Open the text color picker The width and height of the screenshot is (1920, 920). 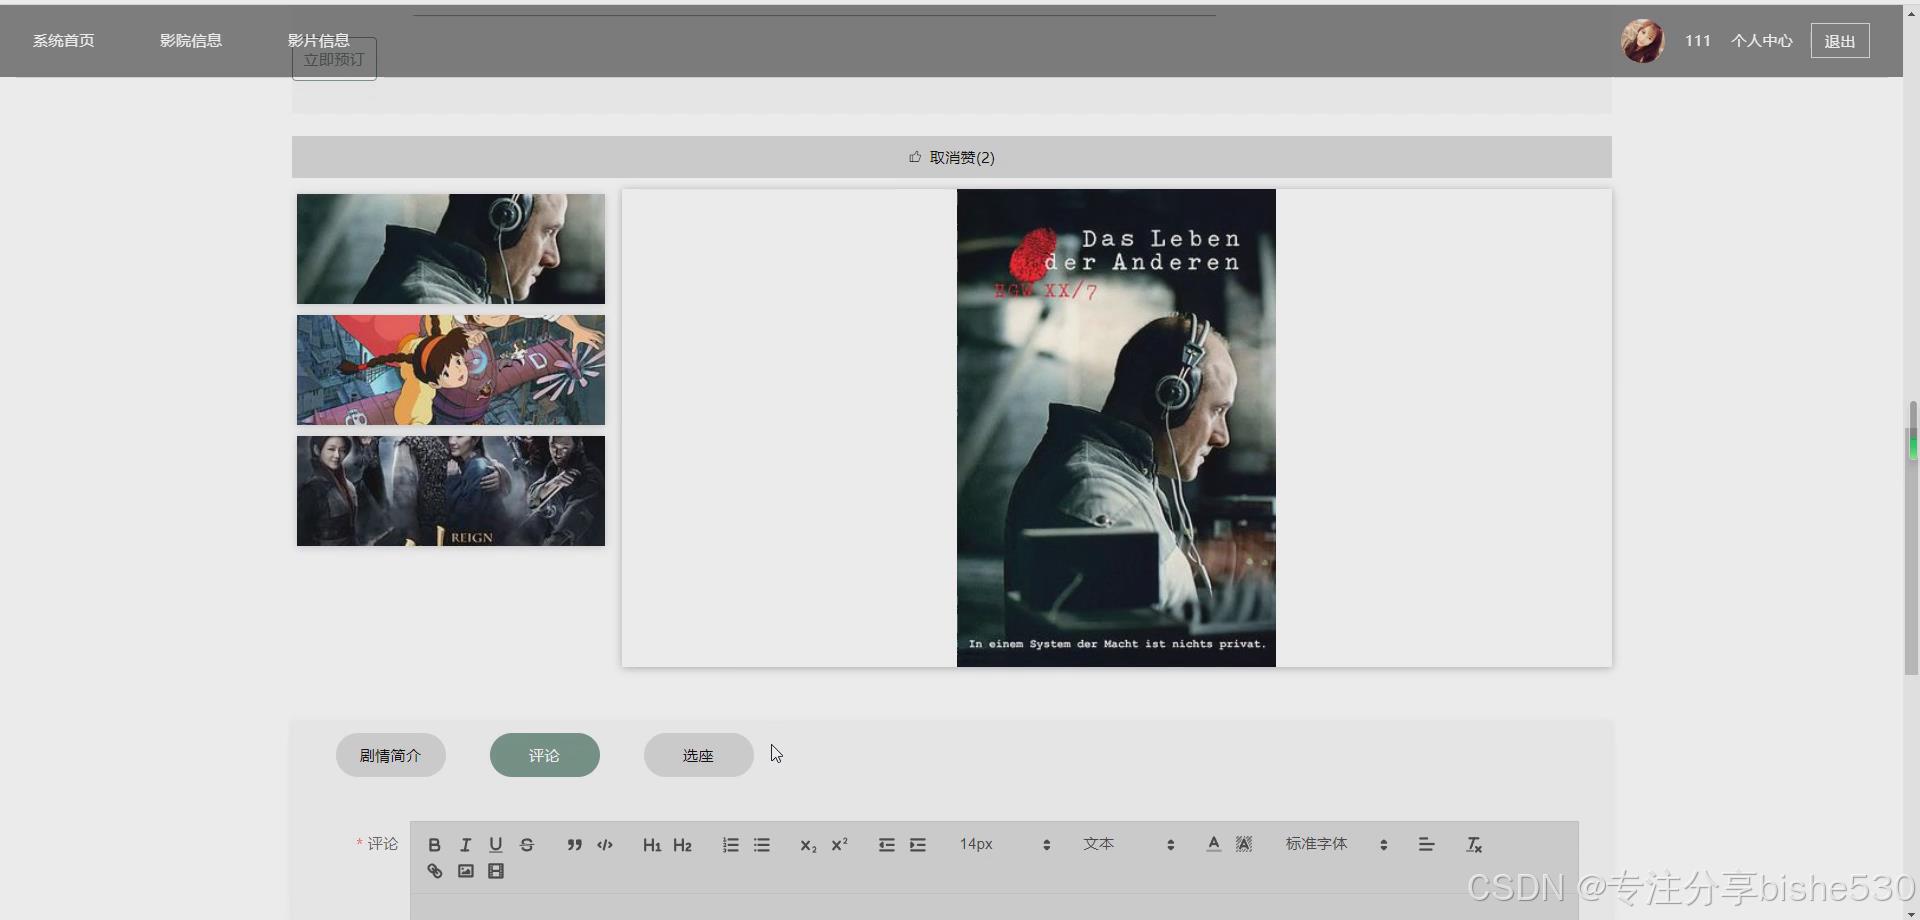click(1213, 844)
